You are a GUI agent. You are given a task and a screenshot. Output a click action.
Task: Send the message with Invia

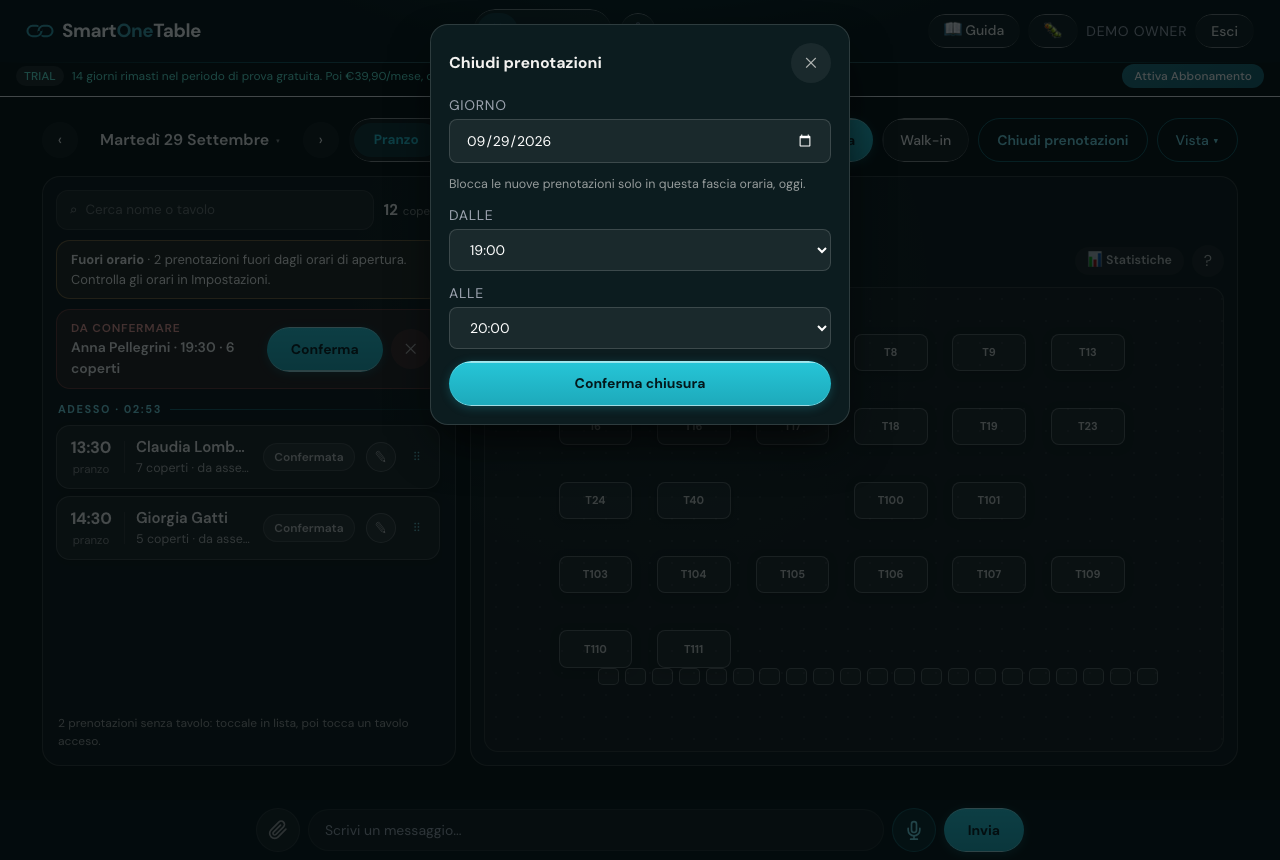click(984, 830)
